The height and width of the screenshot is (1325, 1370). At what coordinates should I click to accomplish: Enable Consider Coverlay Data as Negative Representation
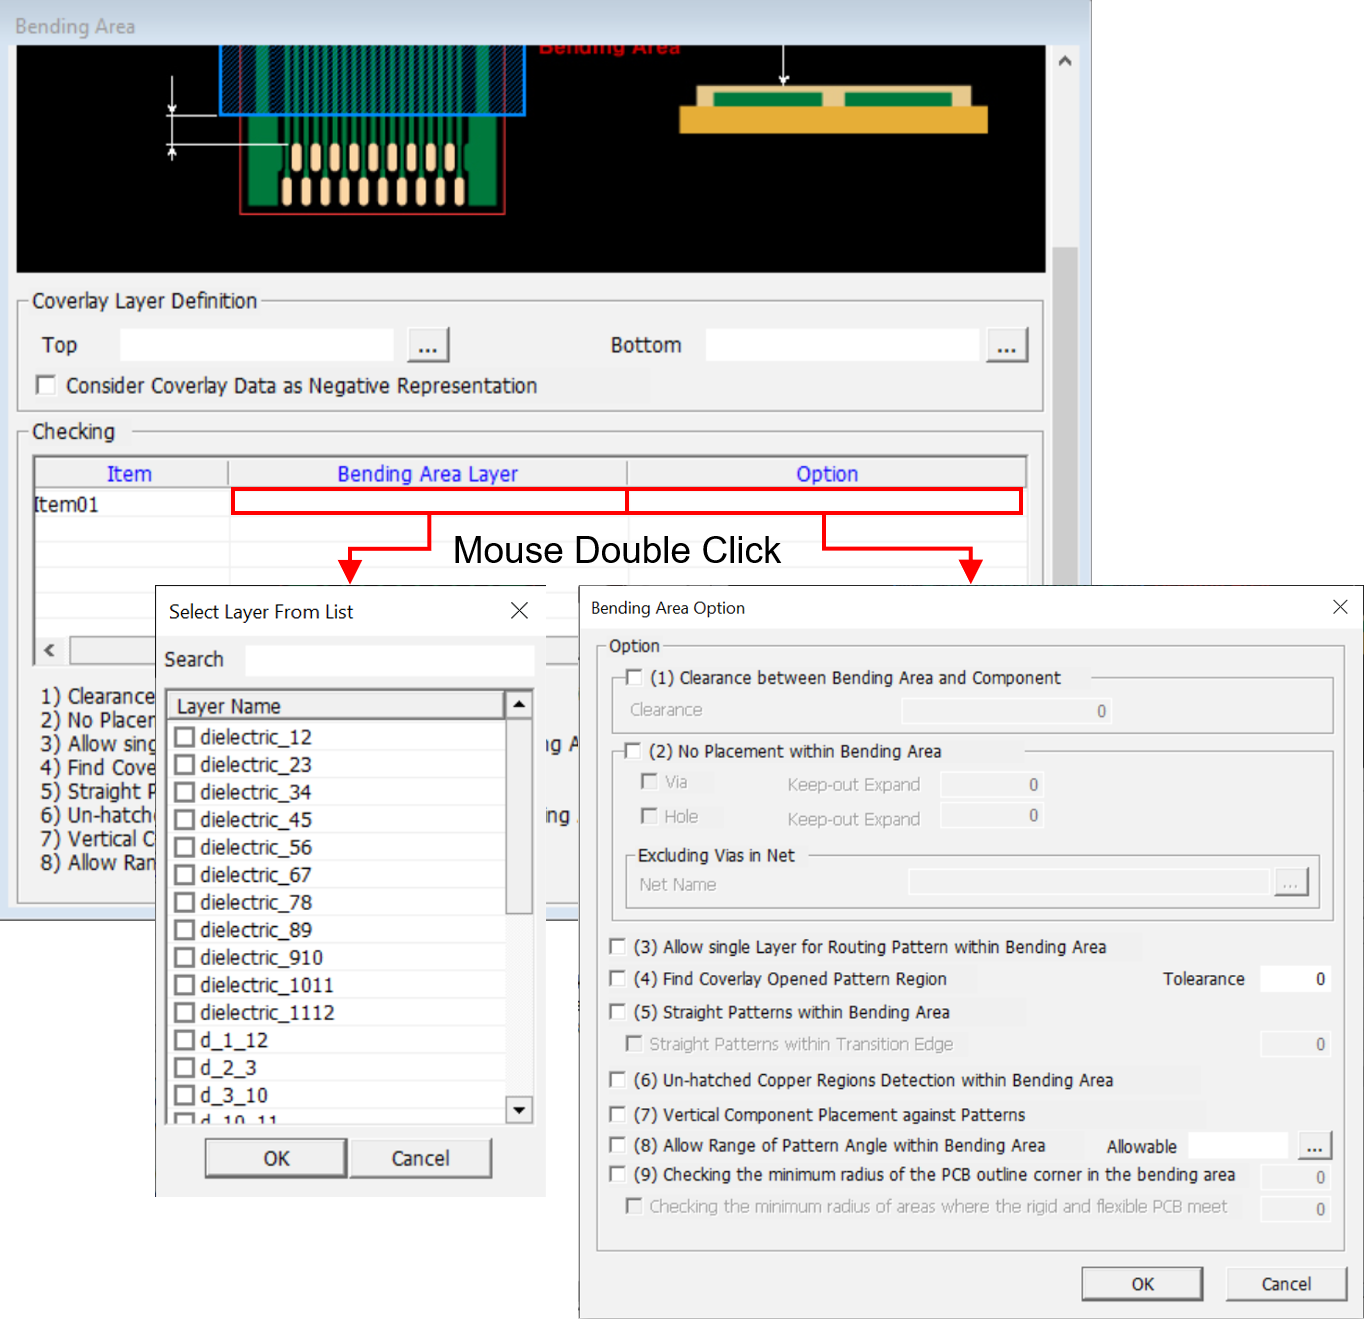pyautogui.click(x=46, y=386)
